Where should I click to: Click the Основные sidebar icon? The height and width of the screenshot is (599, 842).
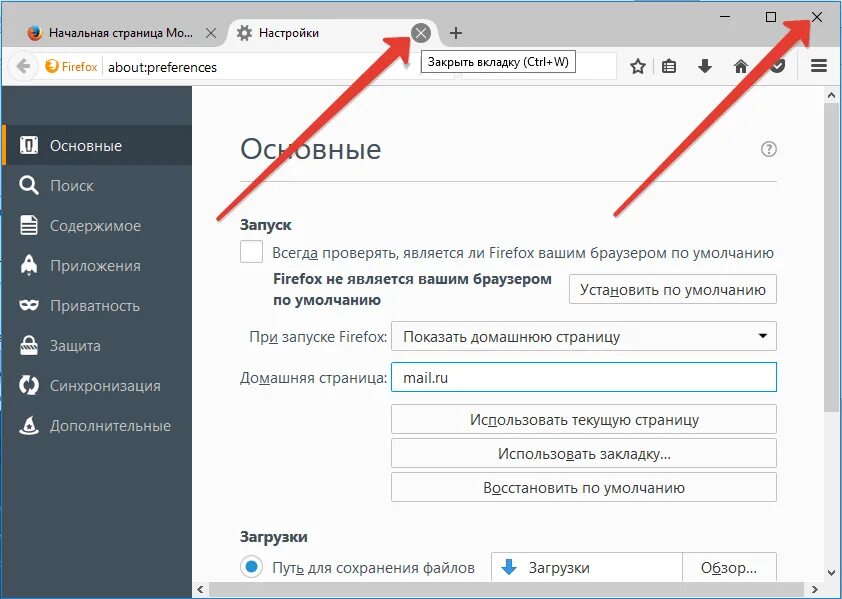point(28,145)
